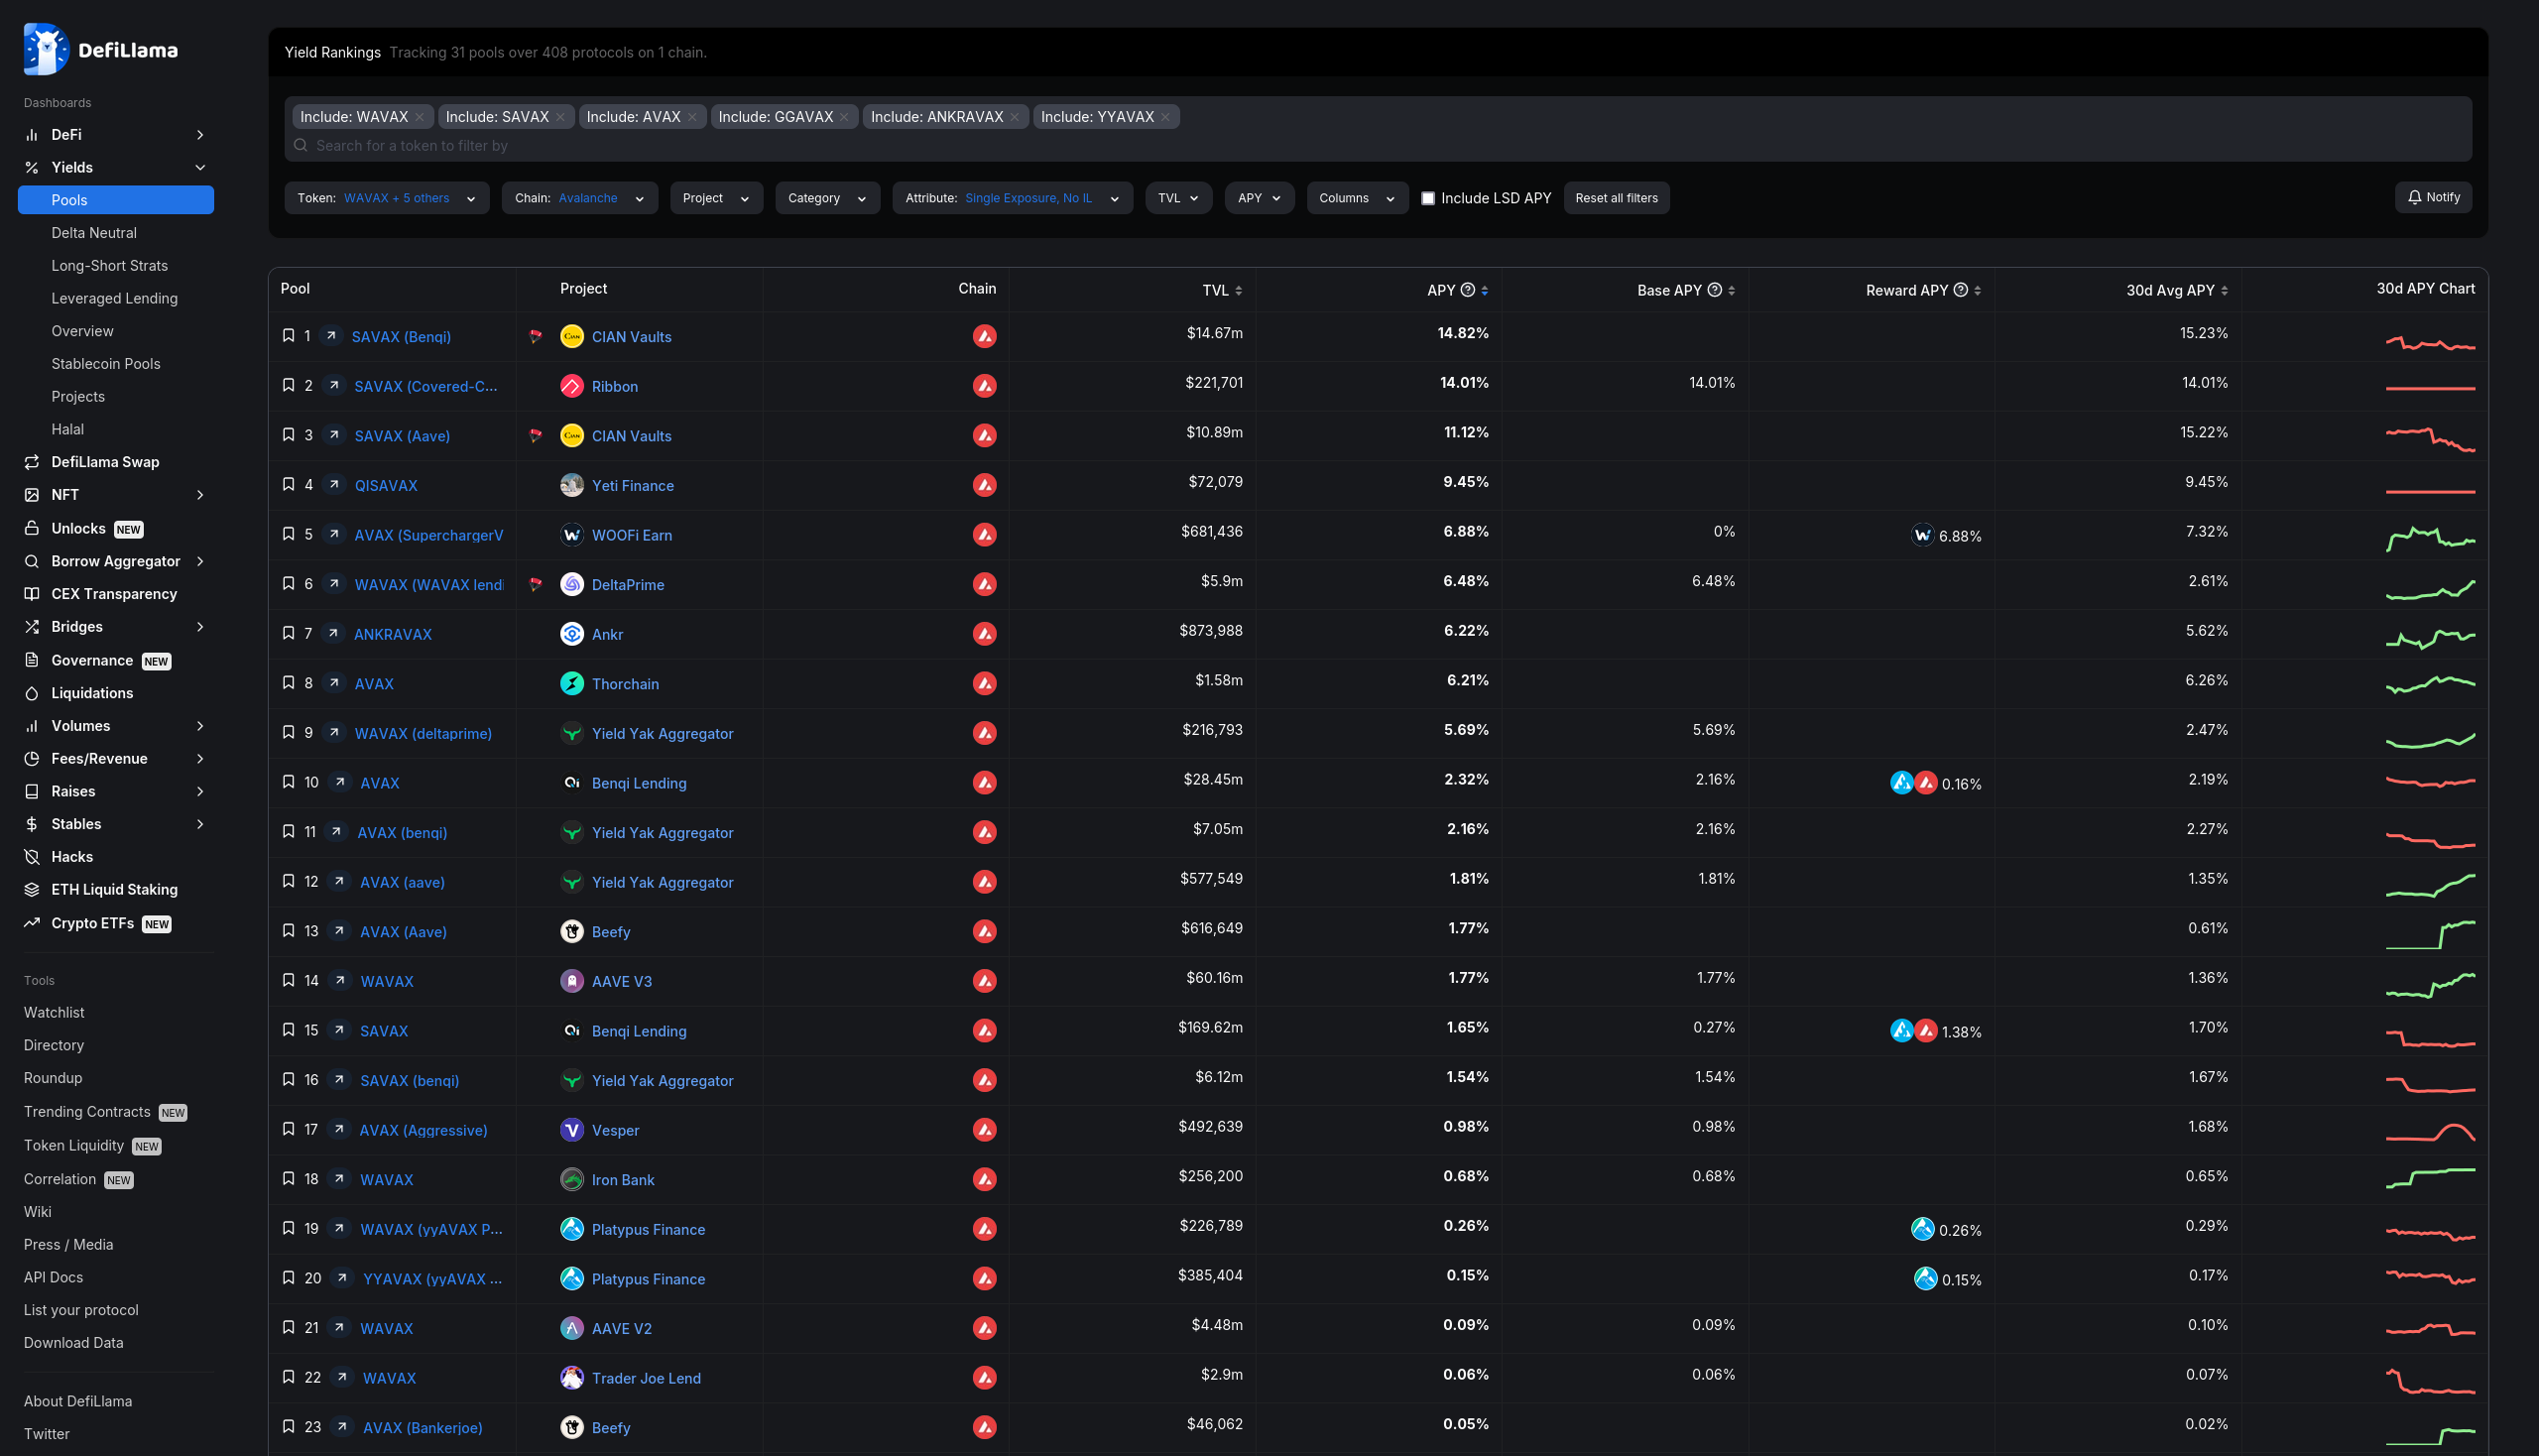Remove the Include: AVAX filter chip
Image resolution: width=2539 pixels, height=1456 pixels.
coord(692,117)
